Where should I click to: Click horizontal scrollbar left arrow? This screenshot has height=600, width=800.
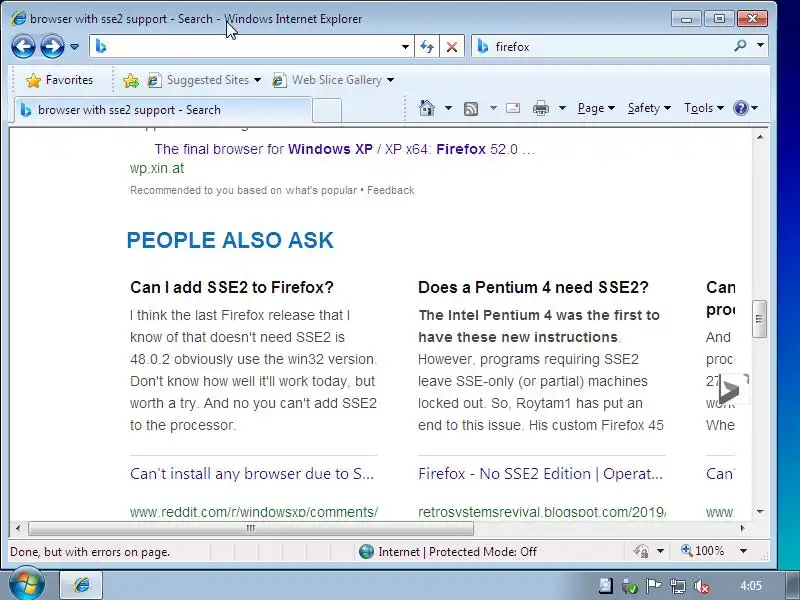(x=18, y=528)
